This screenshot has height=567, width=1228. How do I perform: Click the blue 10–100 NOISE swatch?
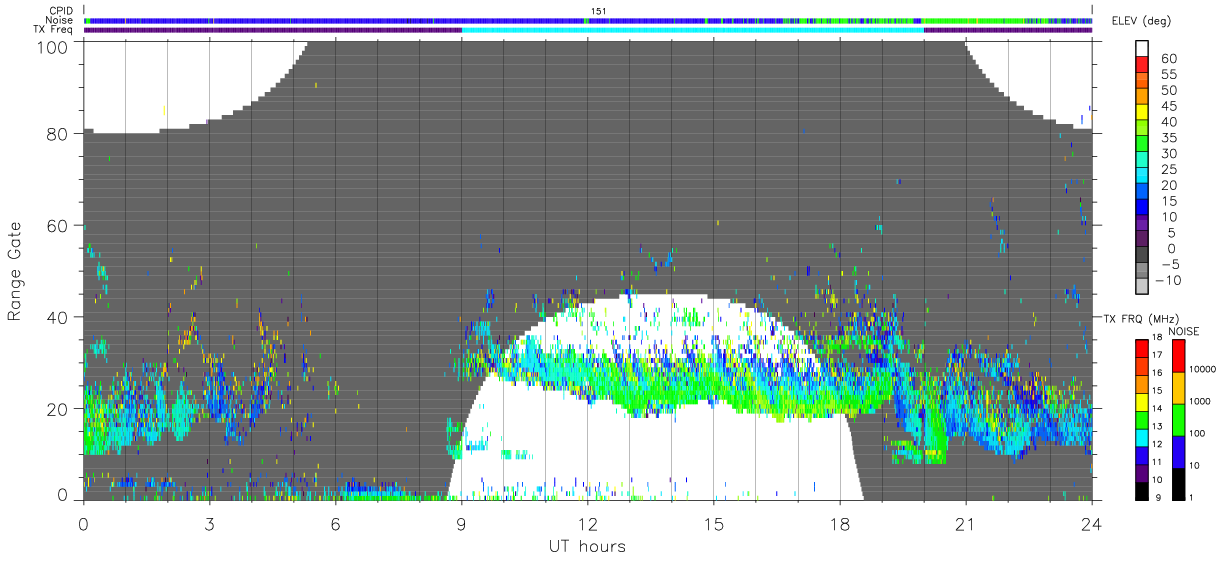click(1178, 452)
